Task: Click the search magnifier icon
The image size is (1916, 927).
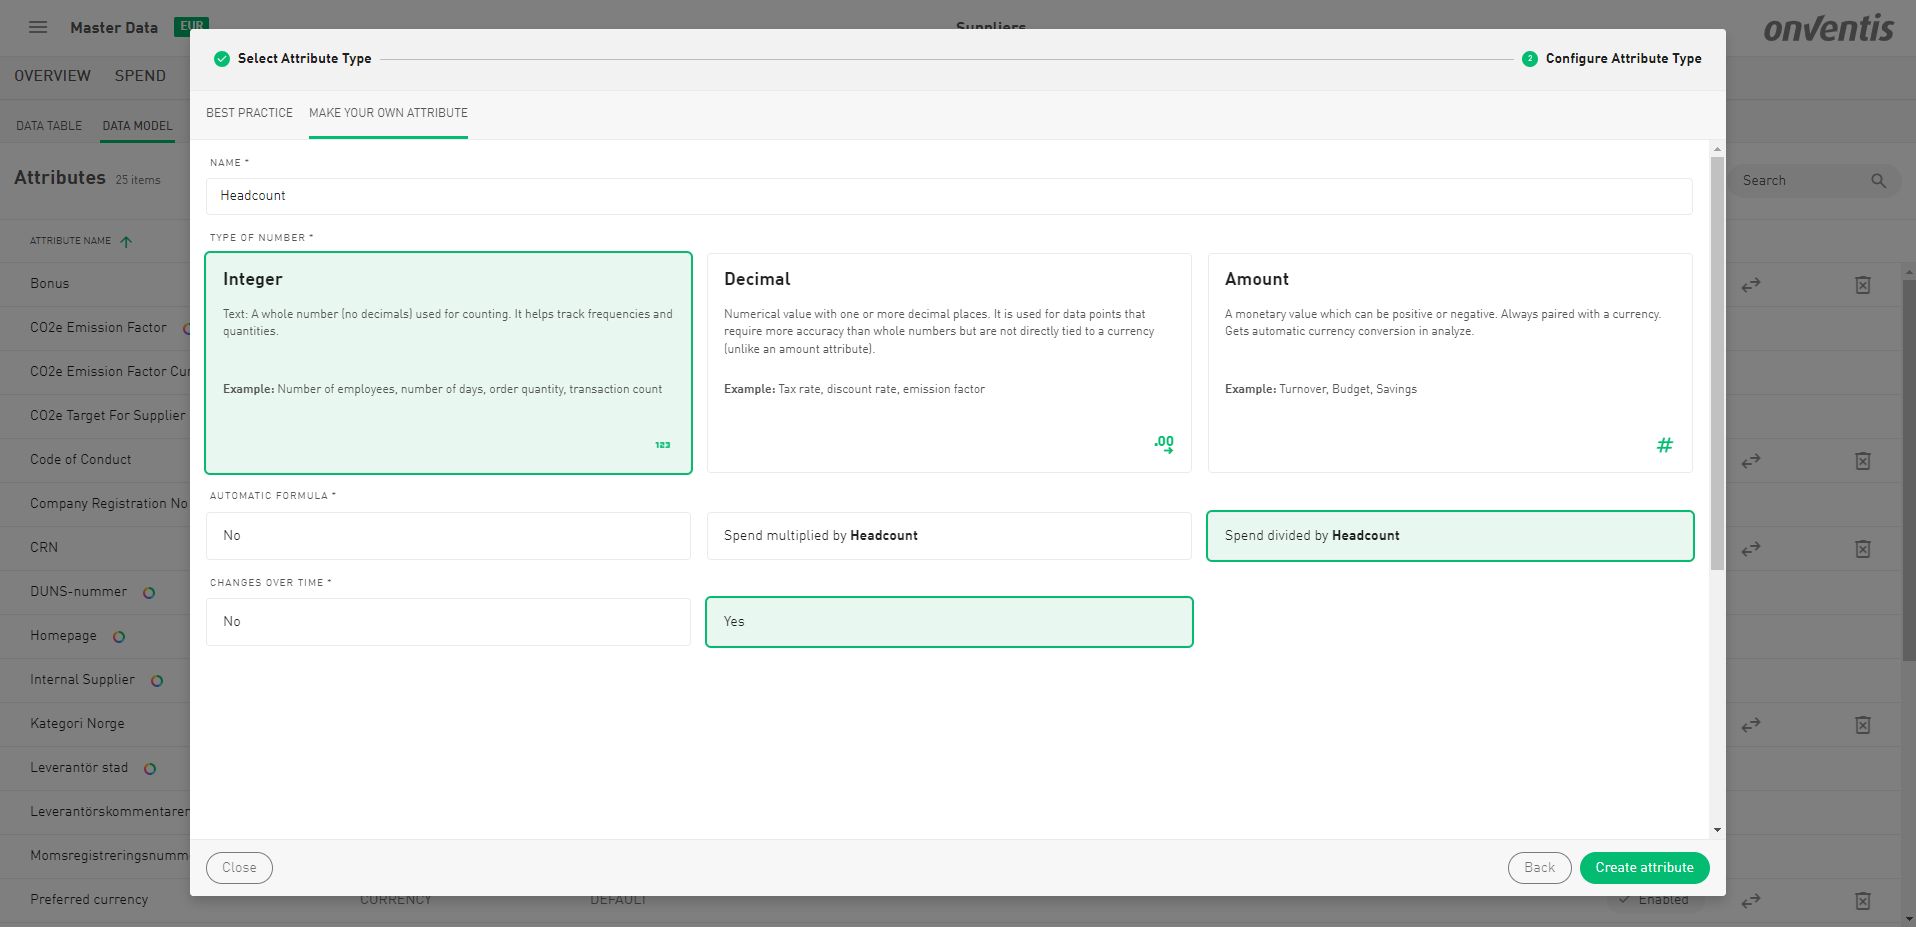Action: click(x=1878, y=181)
